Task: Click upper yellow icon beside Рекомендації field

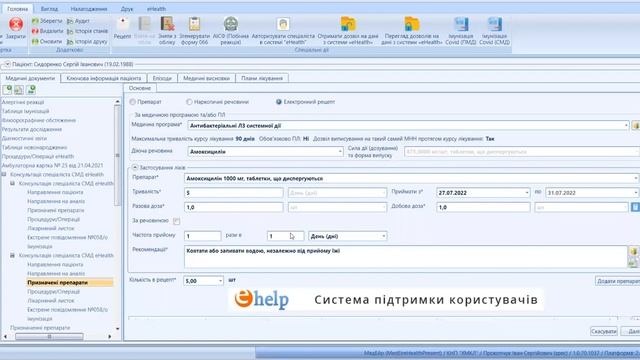Action: coord(633,251)
